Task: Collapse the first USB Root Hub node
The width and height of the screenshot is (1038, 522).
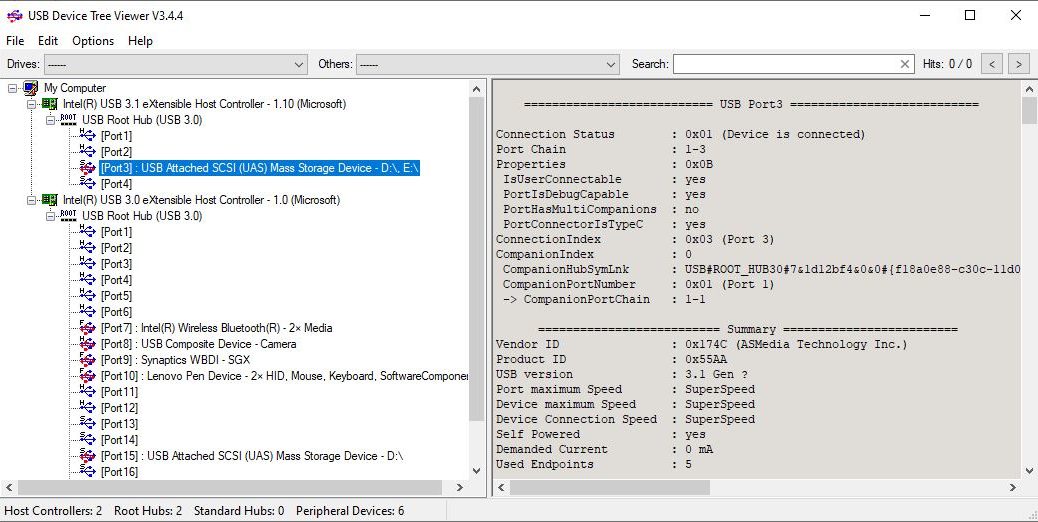Action: pos(50,120)
